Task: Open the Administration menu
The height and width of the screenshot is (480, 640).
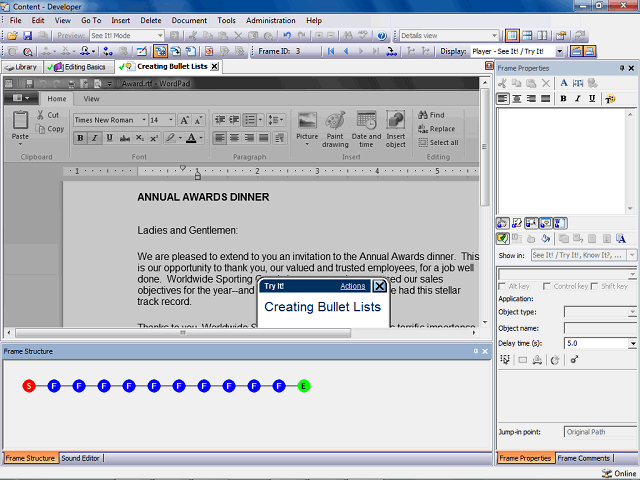Action: pos(271,20)
